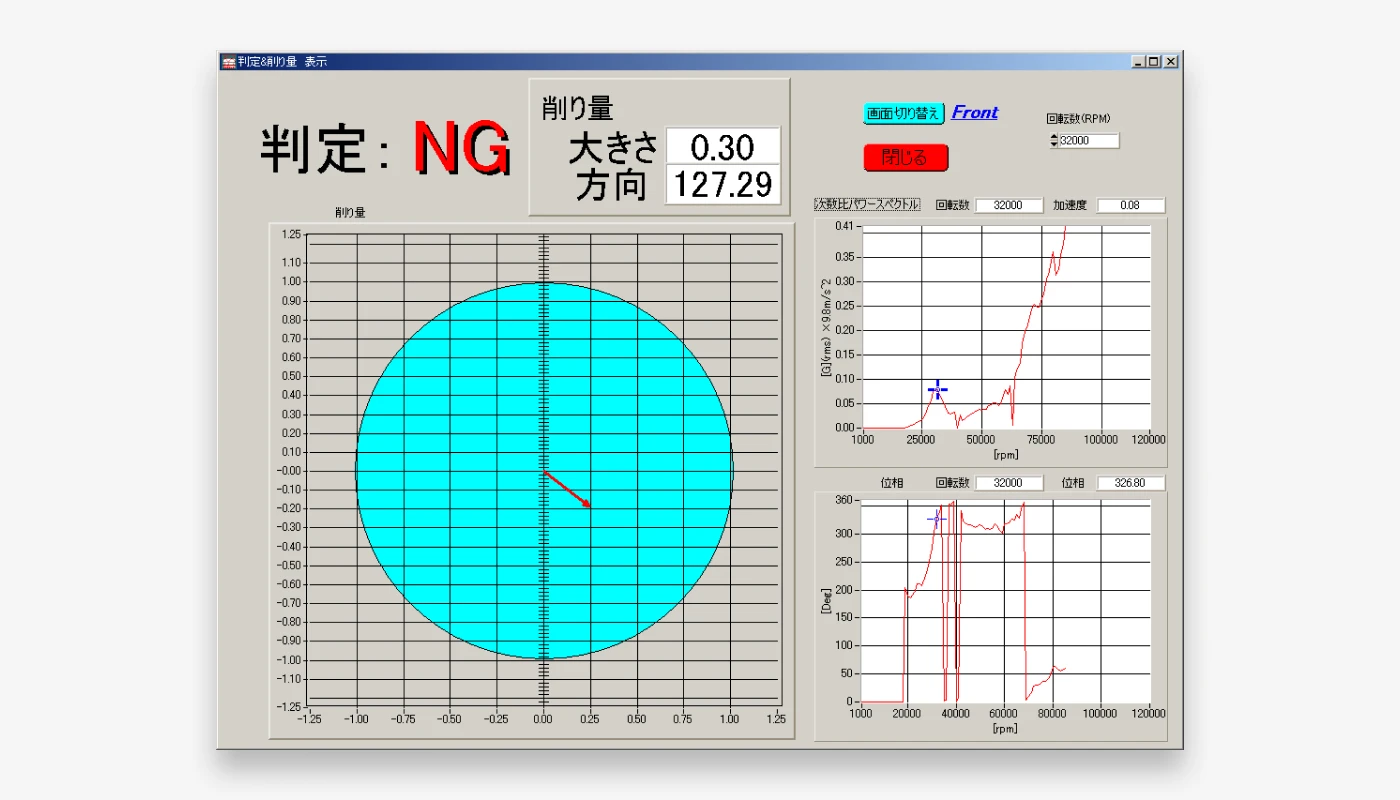Click the blue cursor marker on the phase graph
The height and width of the screenshot is (800, 1400).
pos(936,519)
